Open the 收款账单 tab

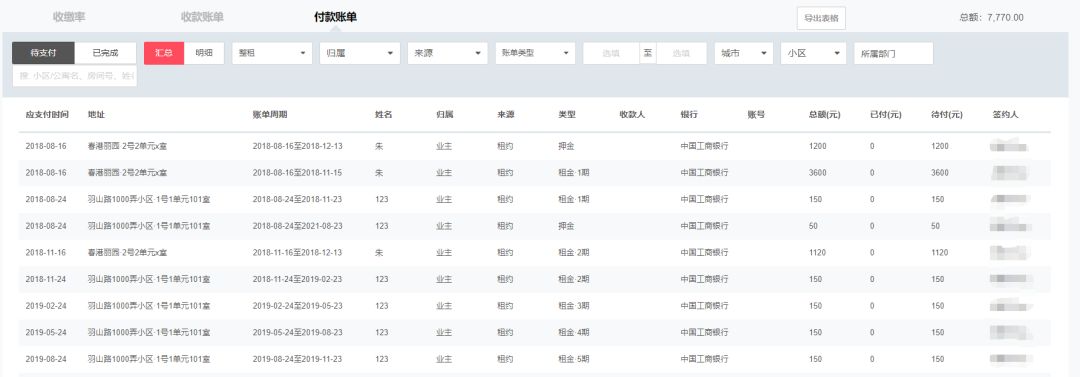(202, 17)
